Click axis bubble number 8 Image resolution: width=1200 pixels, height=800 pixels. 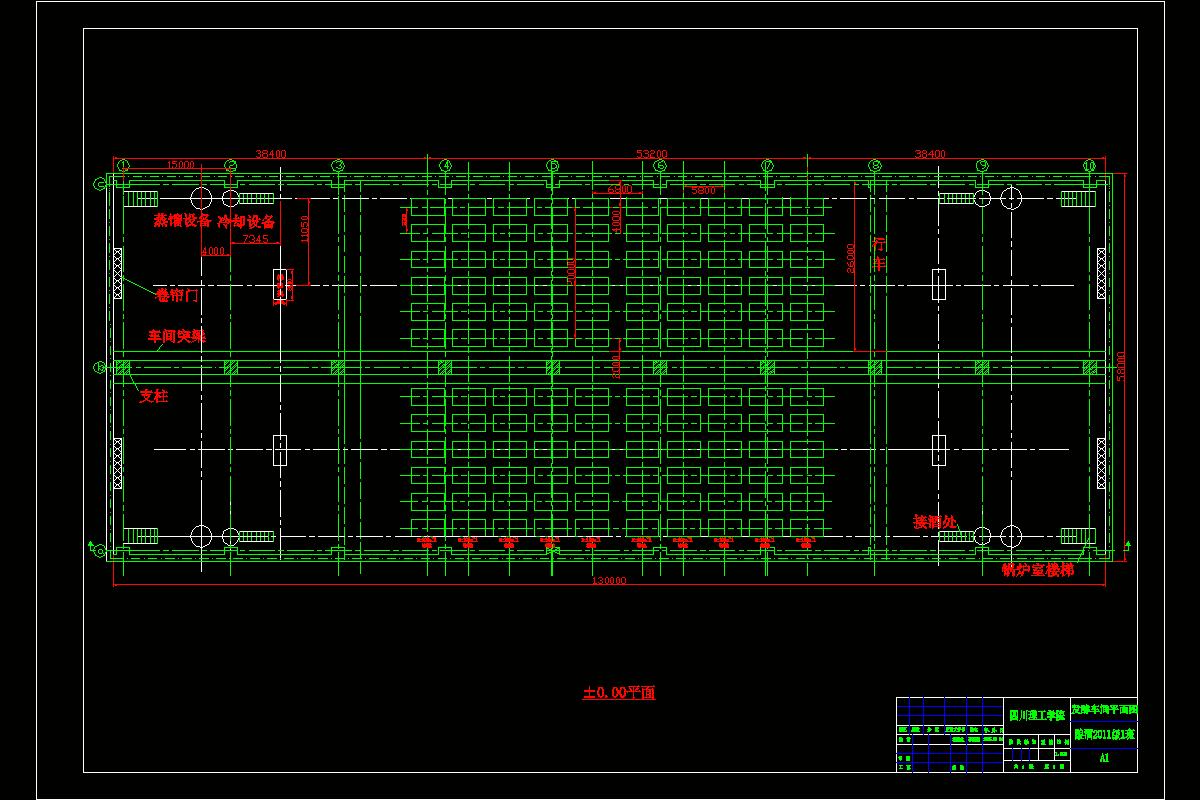875,165
